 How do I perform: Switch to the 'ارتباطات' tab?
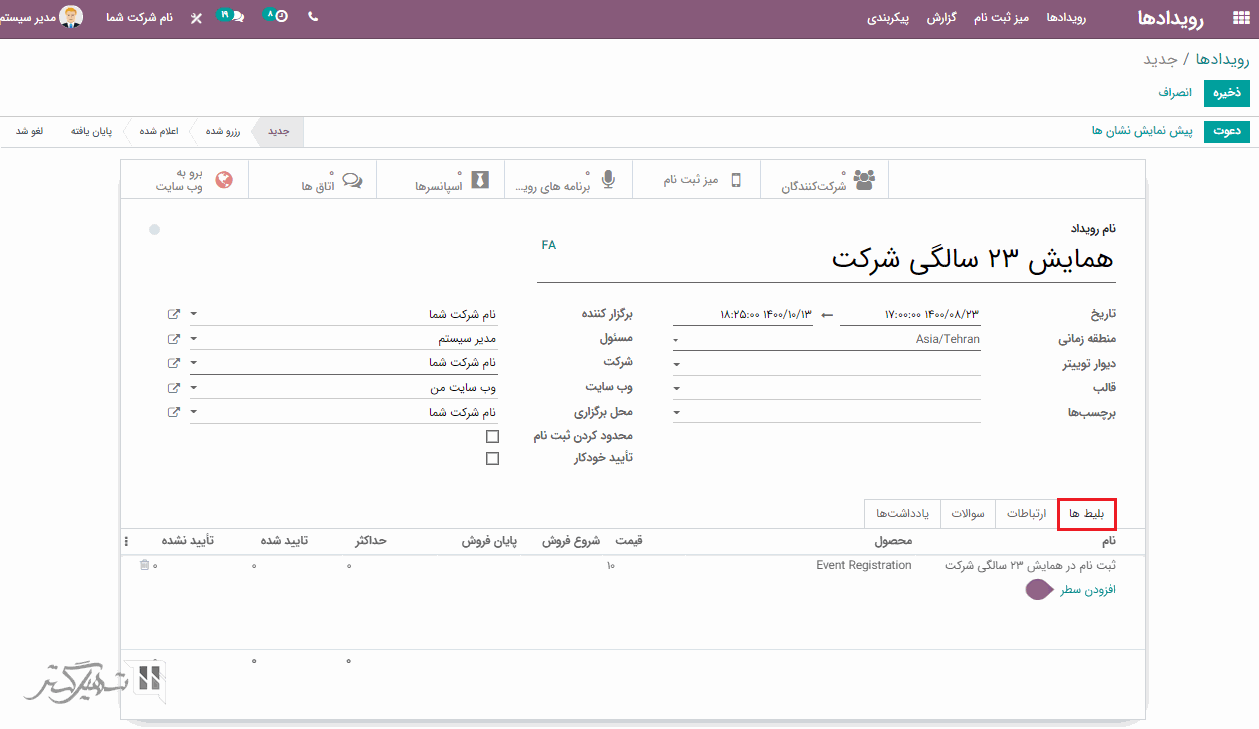(1026, 514)
